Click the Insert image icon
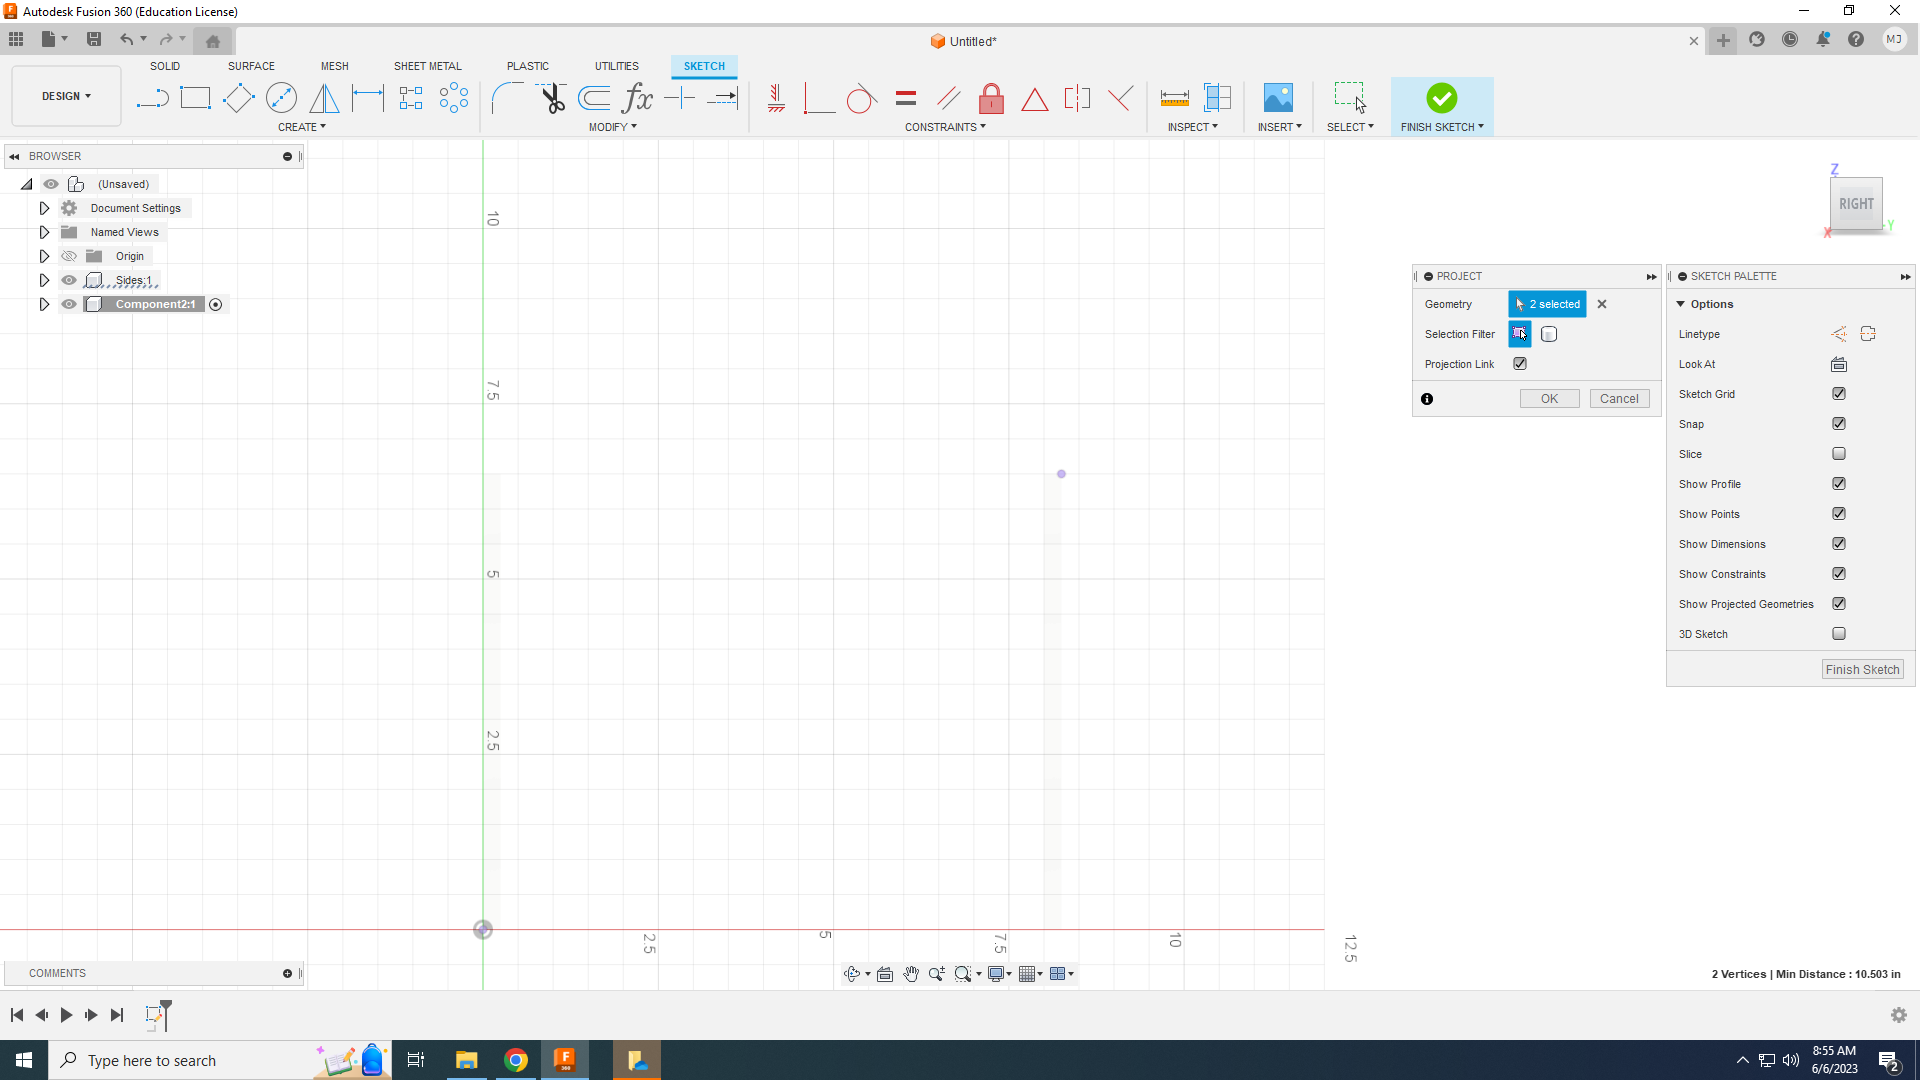This screenshot has height=1080, width=1920. 1278,98
